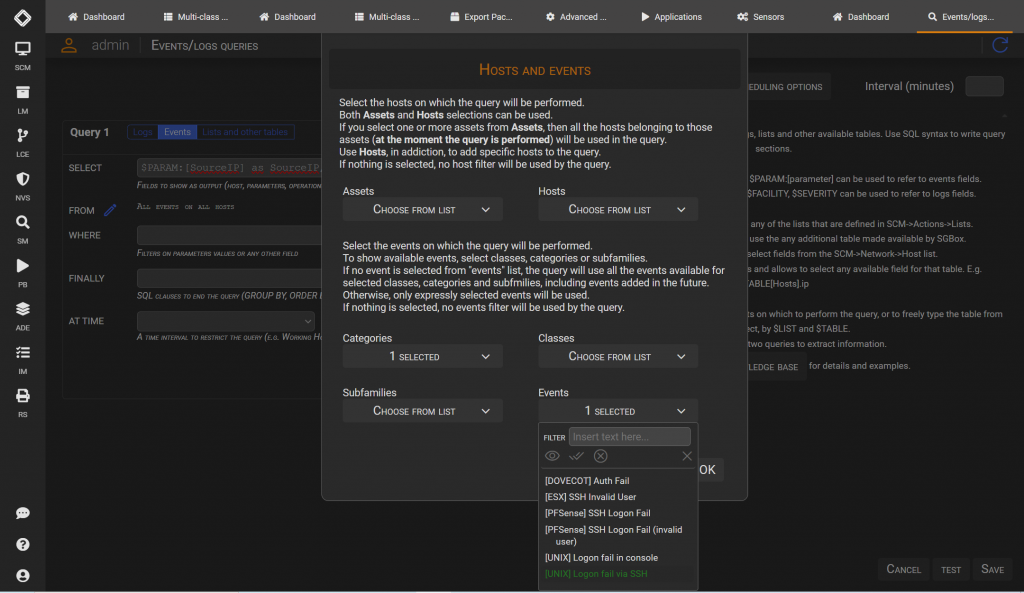Open the first Multi-class tab
Screen dimensions: 1024x593
tap(195, 17)
